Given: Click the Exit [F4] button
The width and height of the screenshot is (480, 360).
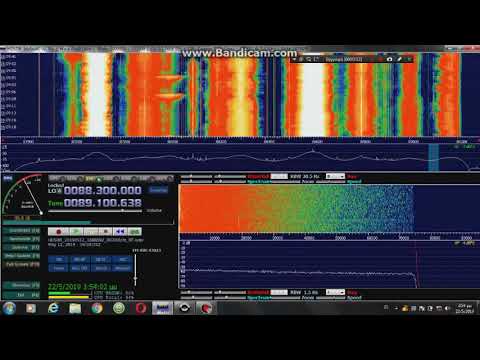Looking at the screenshot, I should click(x=21, y=295).
